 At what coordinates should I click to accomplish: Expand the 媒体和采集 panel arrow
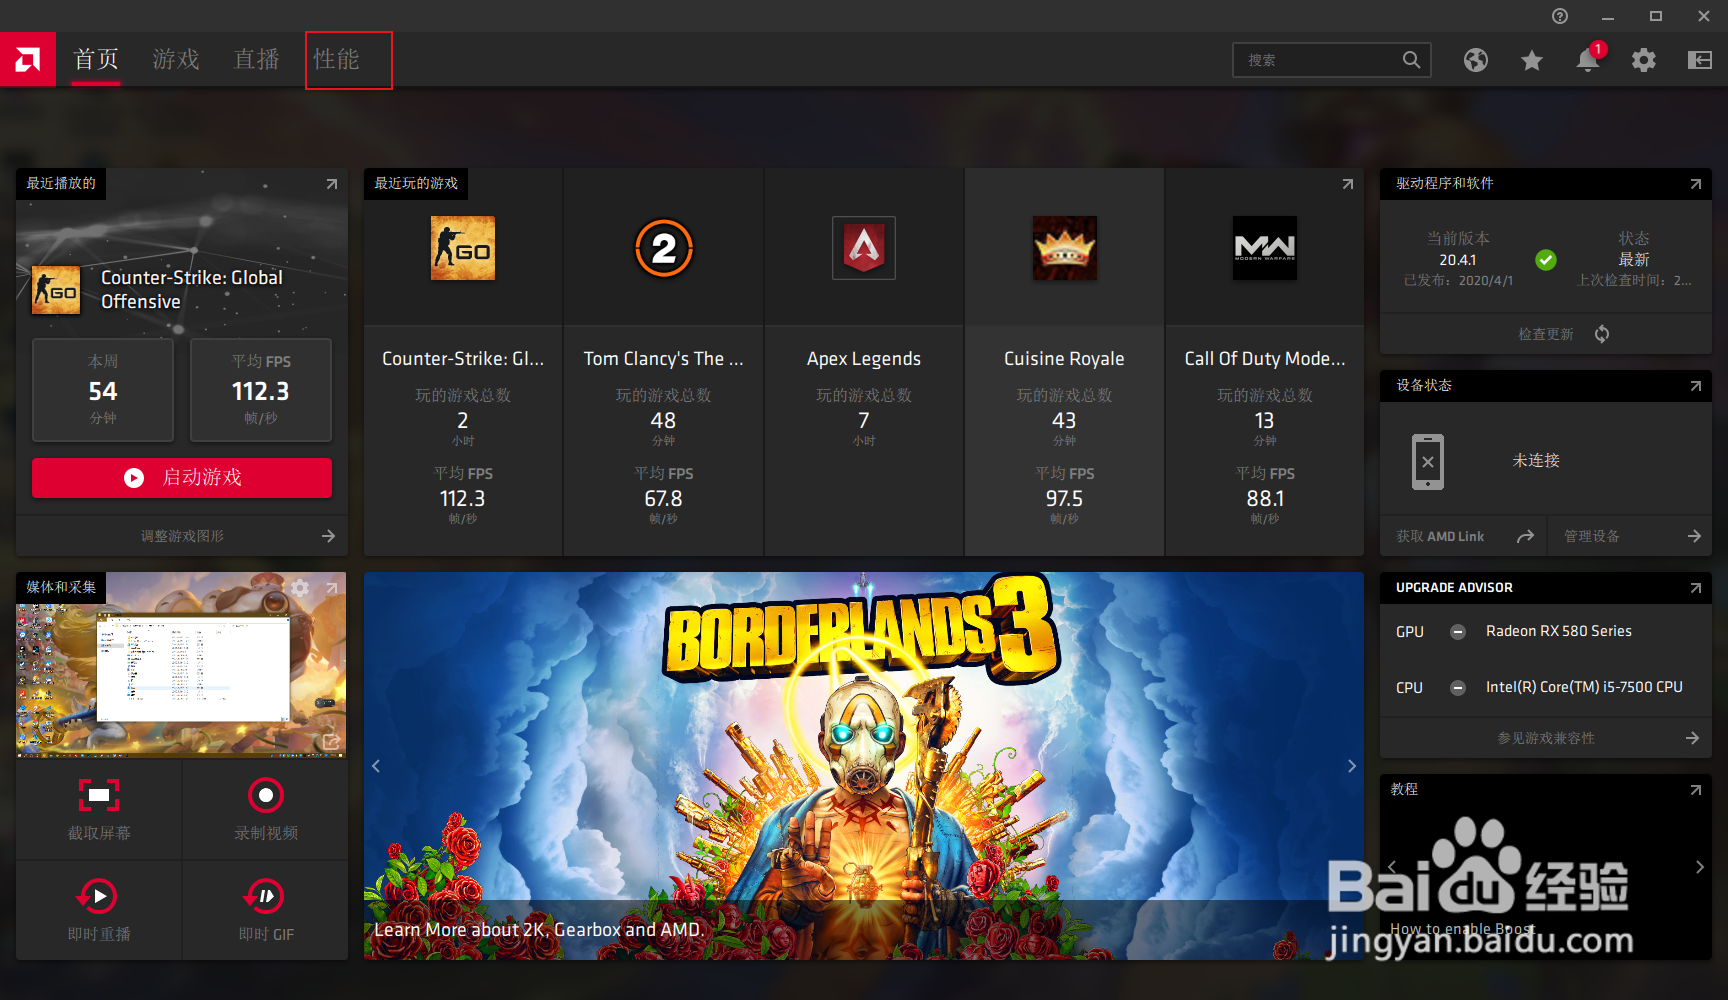point(332,588)
